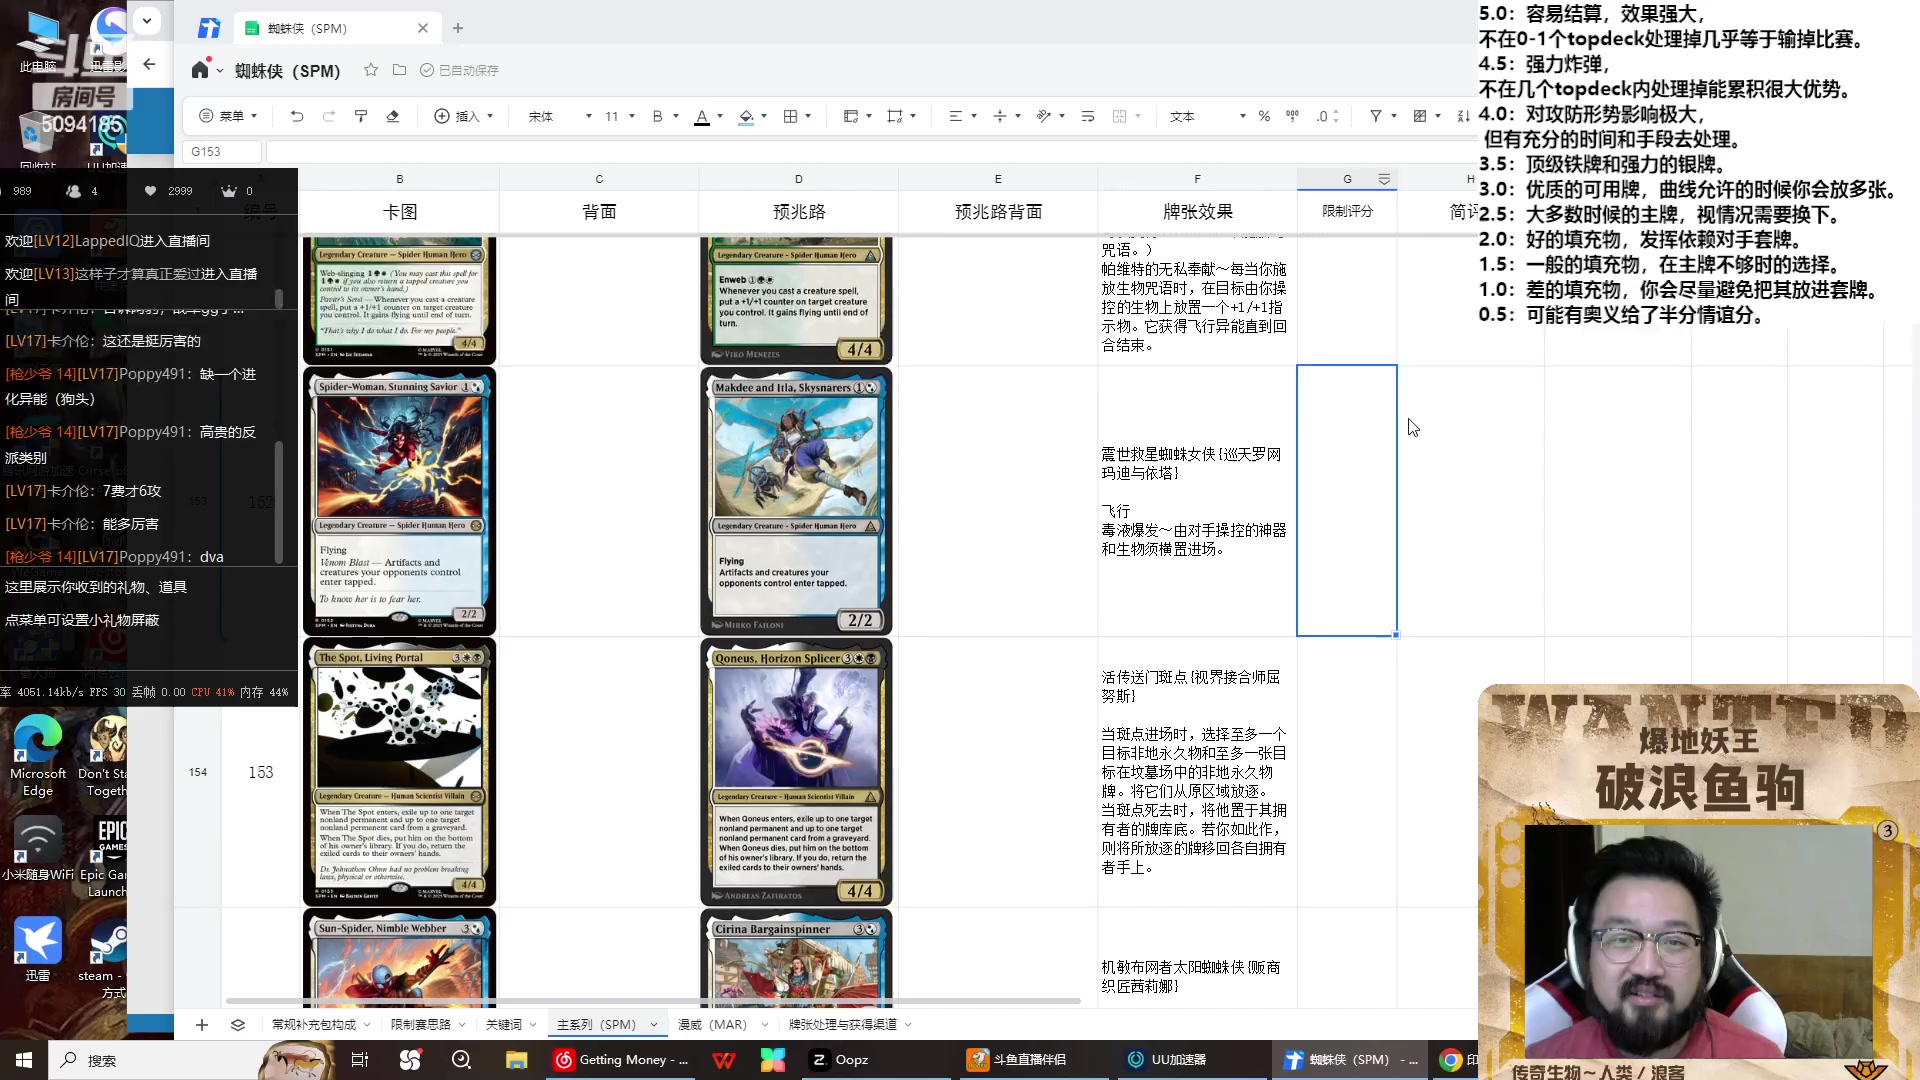Image resolution: width=1920 pixels, height=1080 pixels.
Task: Open the Spider-Woman, Stunning Savior card image
Action: (x=399, y=501)
